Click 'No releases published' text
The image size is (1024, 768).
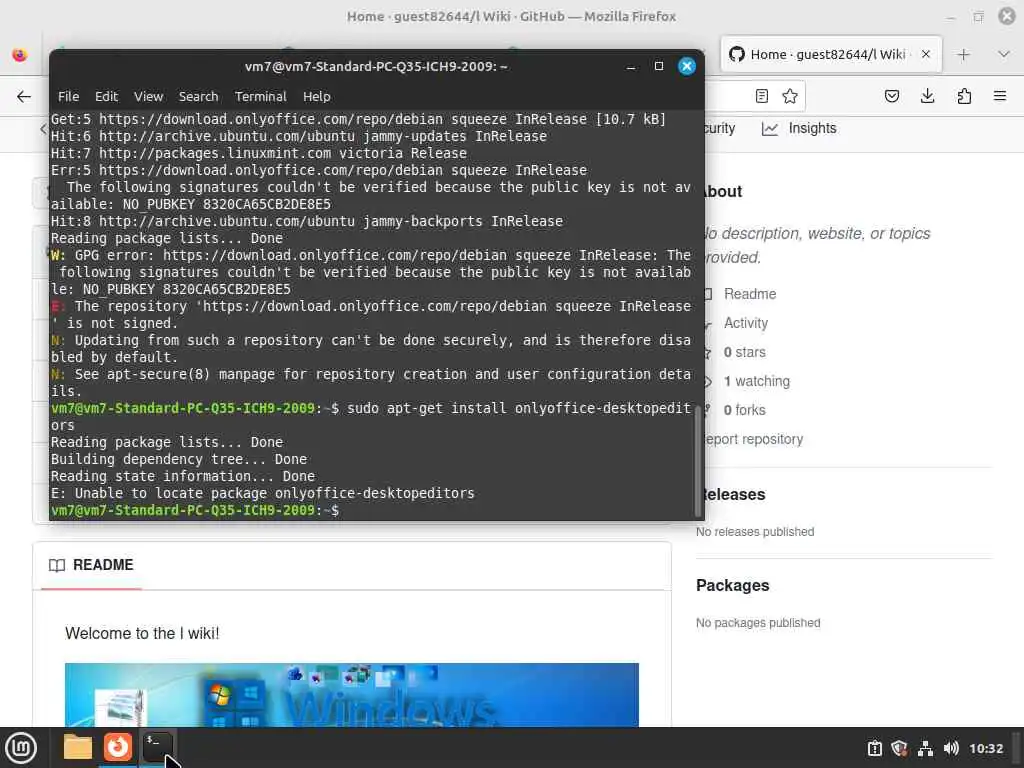point(755,532)
